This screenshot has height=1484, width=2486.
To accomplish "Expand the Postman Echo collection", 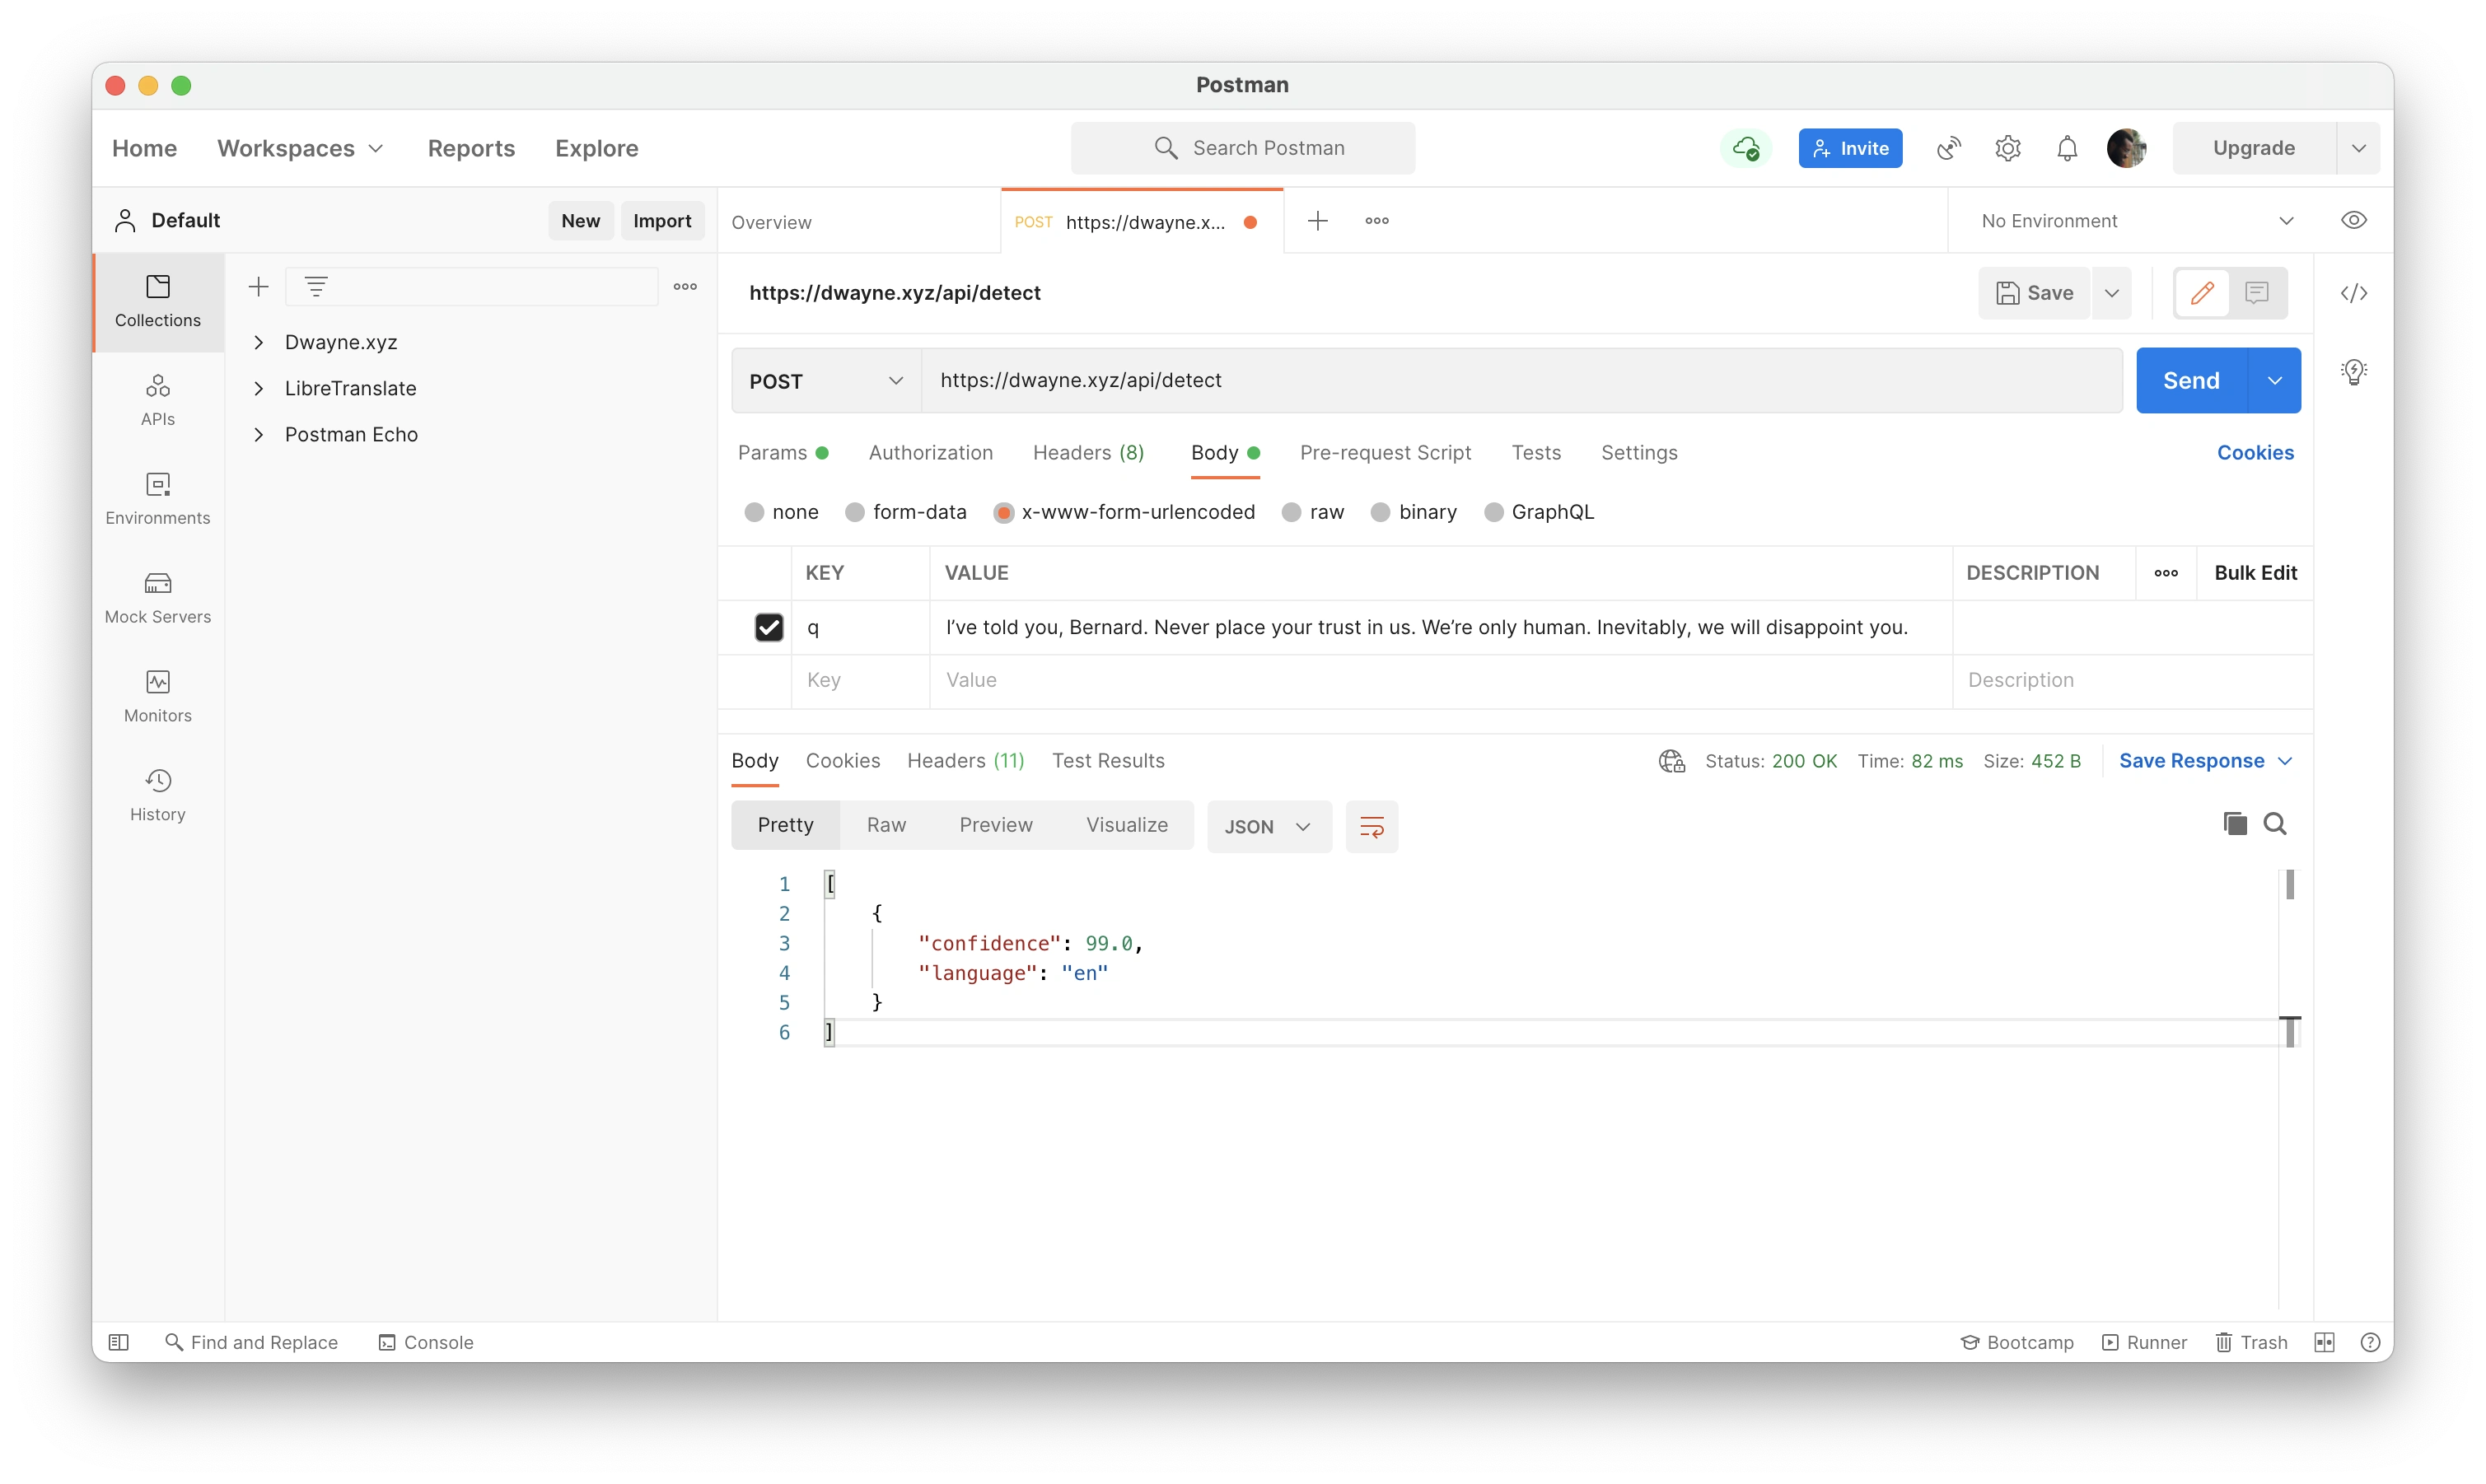I will [259, 434].
